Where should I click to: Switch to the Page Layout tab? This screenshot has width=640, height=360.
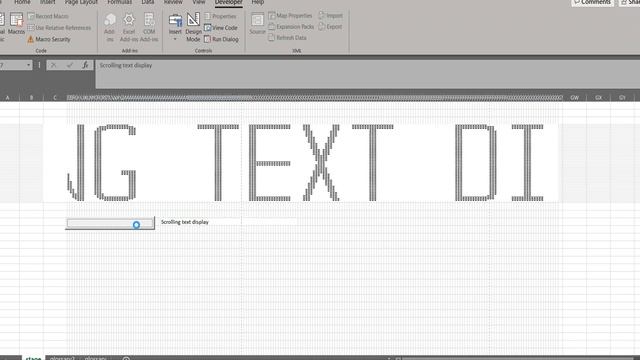(x=81, y=2)
